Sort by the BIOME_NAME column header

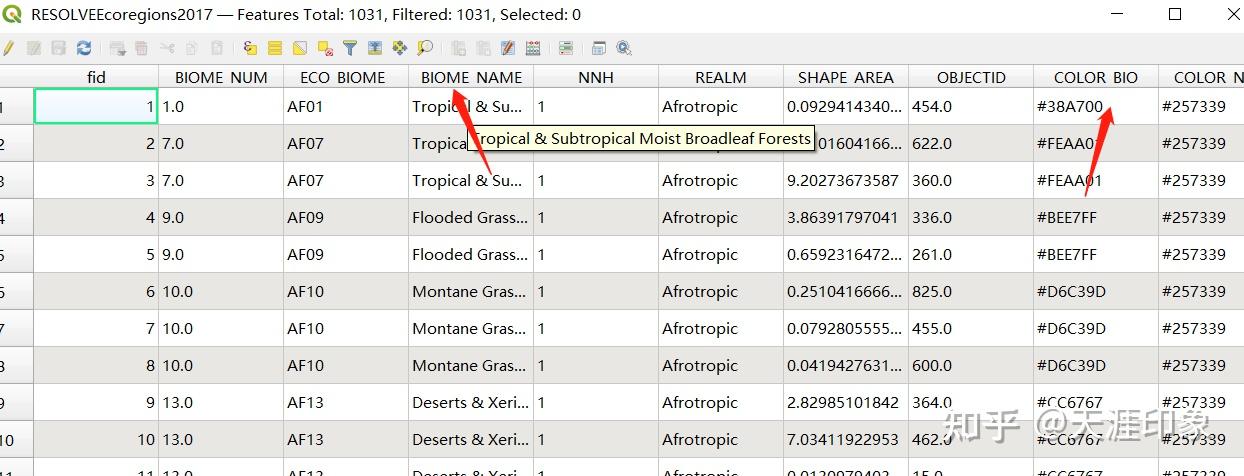(471, 77)
